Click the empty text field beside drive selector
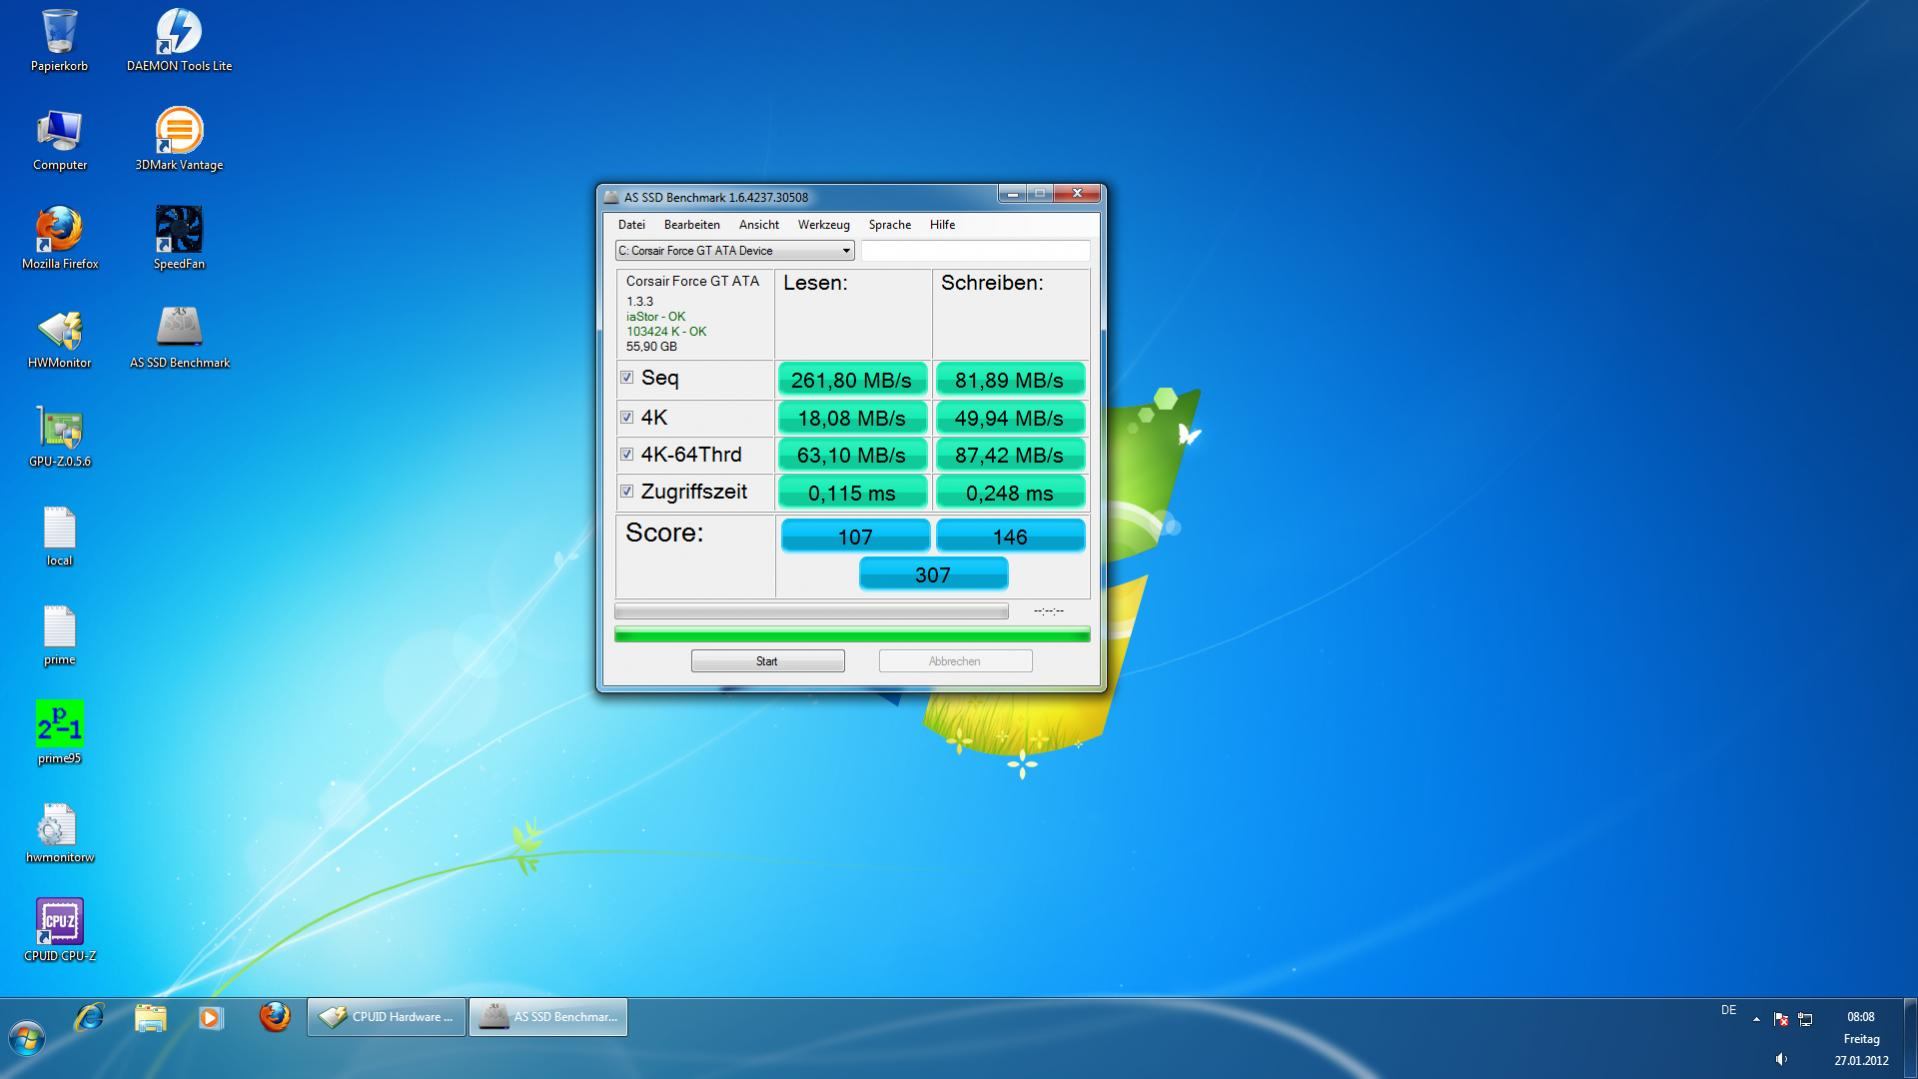The image size is (1918, 1079). pyautogui.click(x=975, y=251)
